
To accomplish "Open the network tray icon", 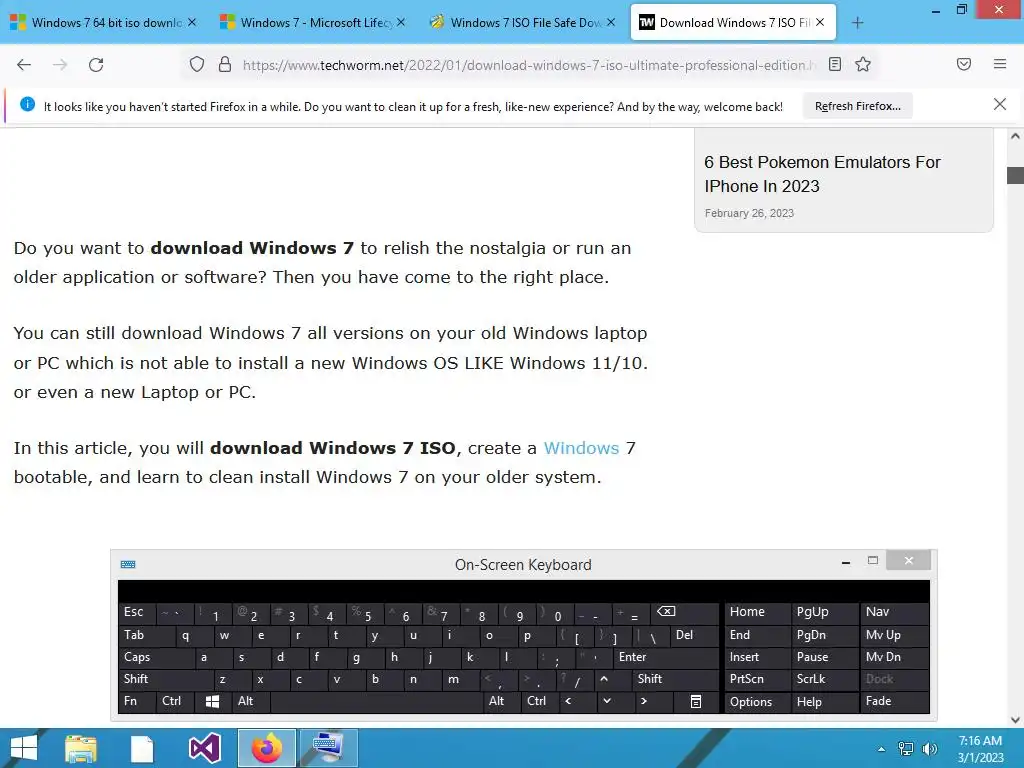I will (906, 749).
